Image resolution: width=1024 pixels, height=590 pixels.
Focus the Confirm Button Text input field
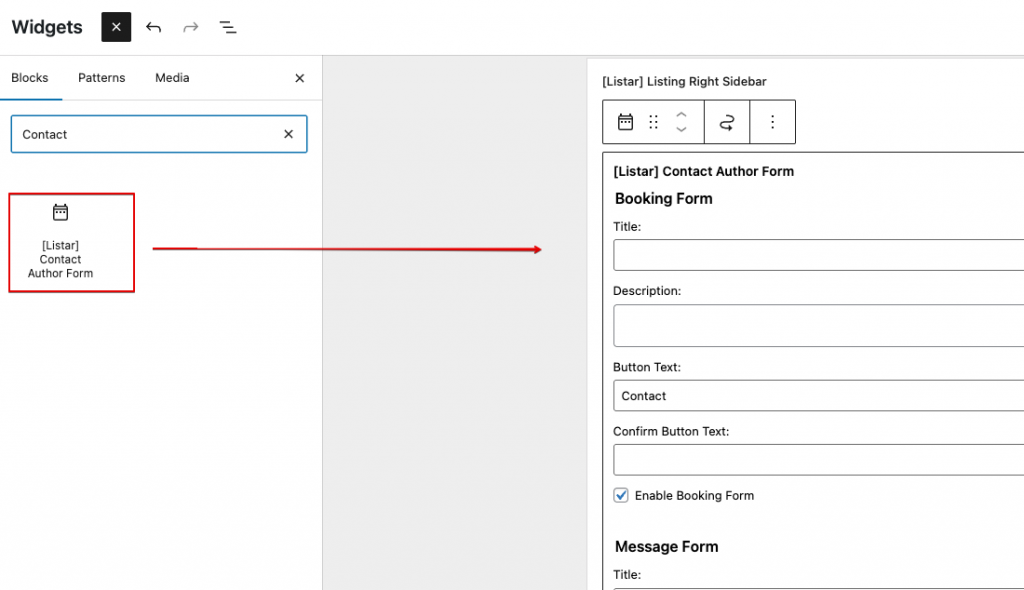click(818, 460)
